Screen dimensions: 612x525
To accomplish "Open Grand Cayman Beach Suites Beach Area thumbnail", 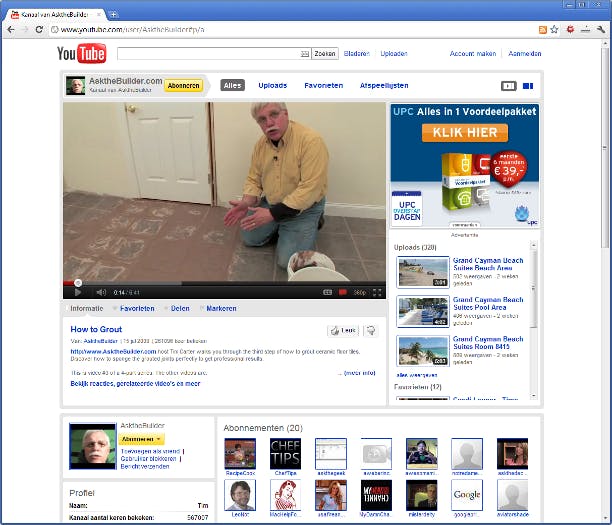I will pos(423,272).
